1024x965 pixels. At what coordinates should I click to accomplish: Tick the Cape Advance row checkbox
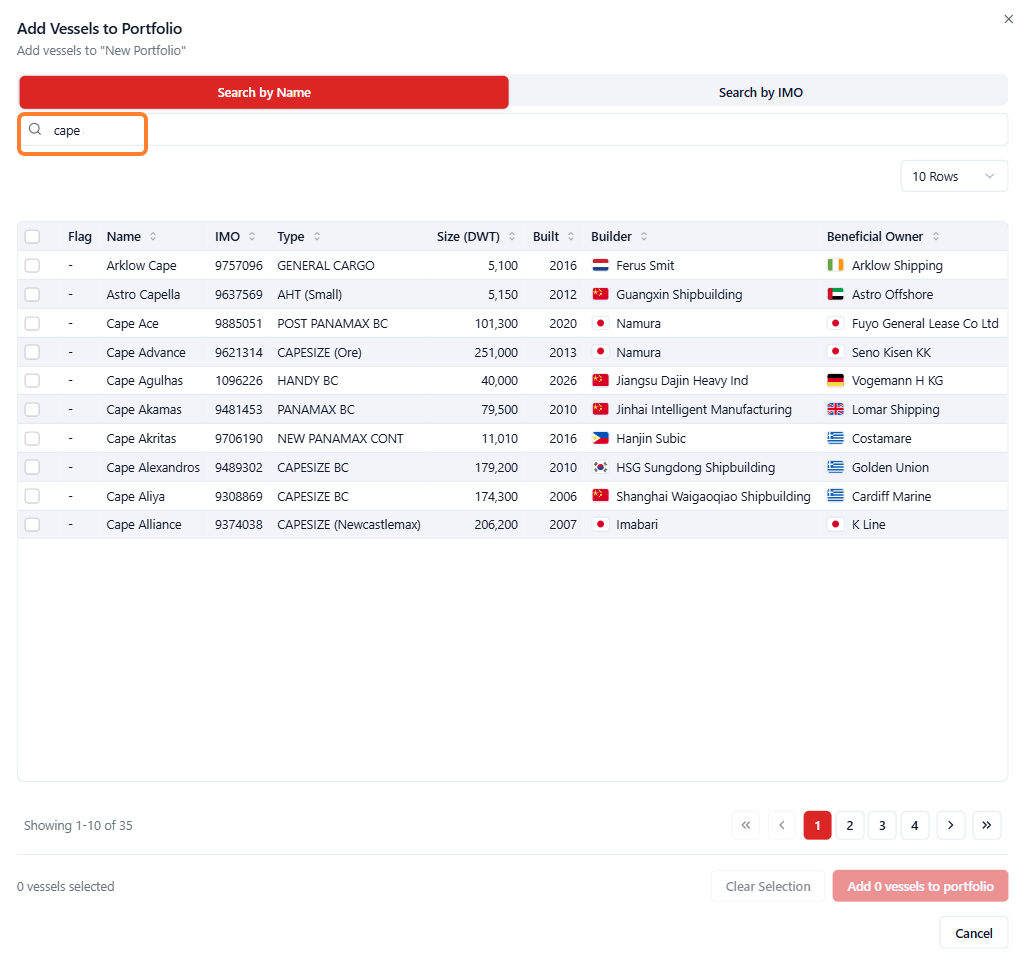pos(32,352)
